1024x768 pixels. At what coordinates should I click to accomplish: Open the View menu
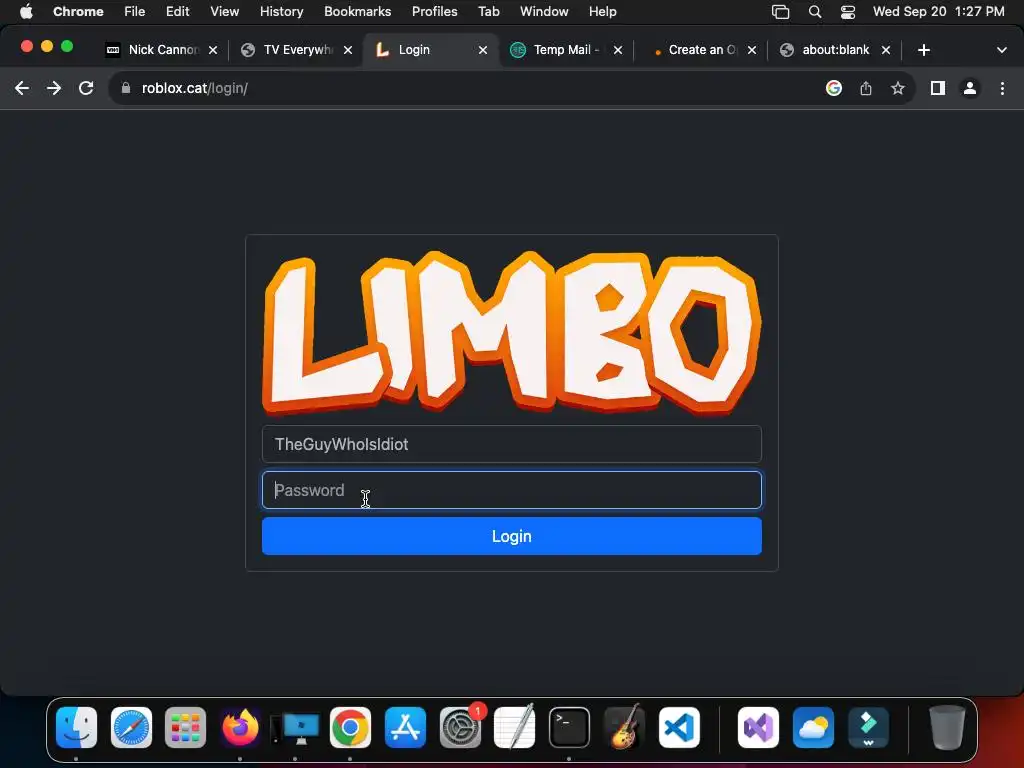point(224,11)
